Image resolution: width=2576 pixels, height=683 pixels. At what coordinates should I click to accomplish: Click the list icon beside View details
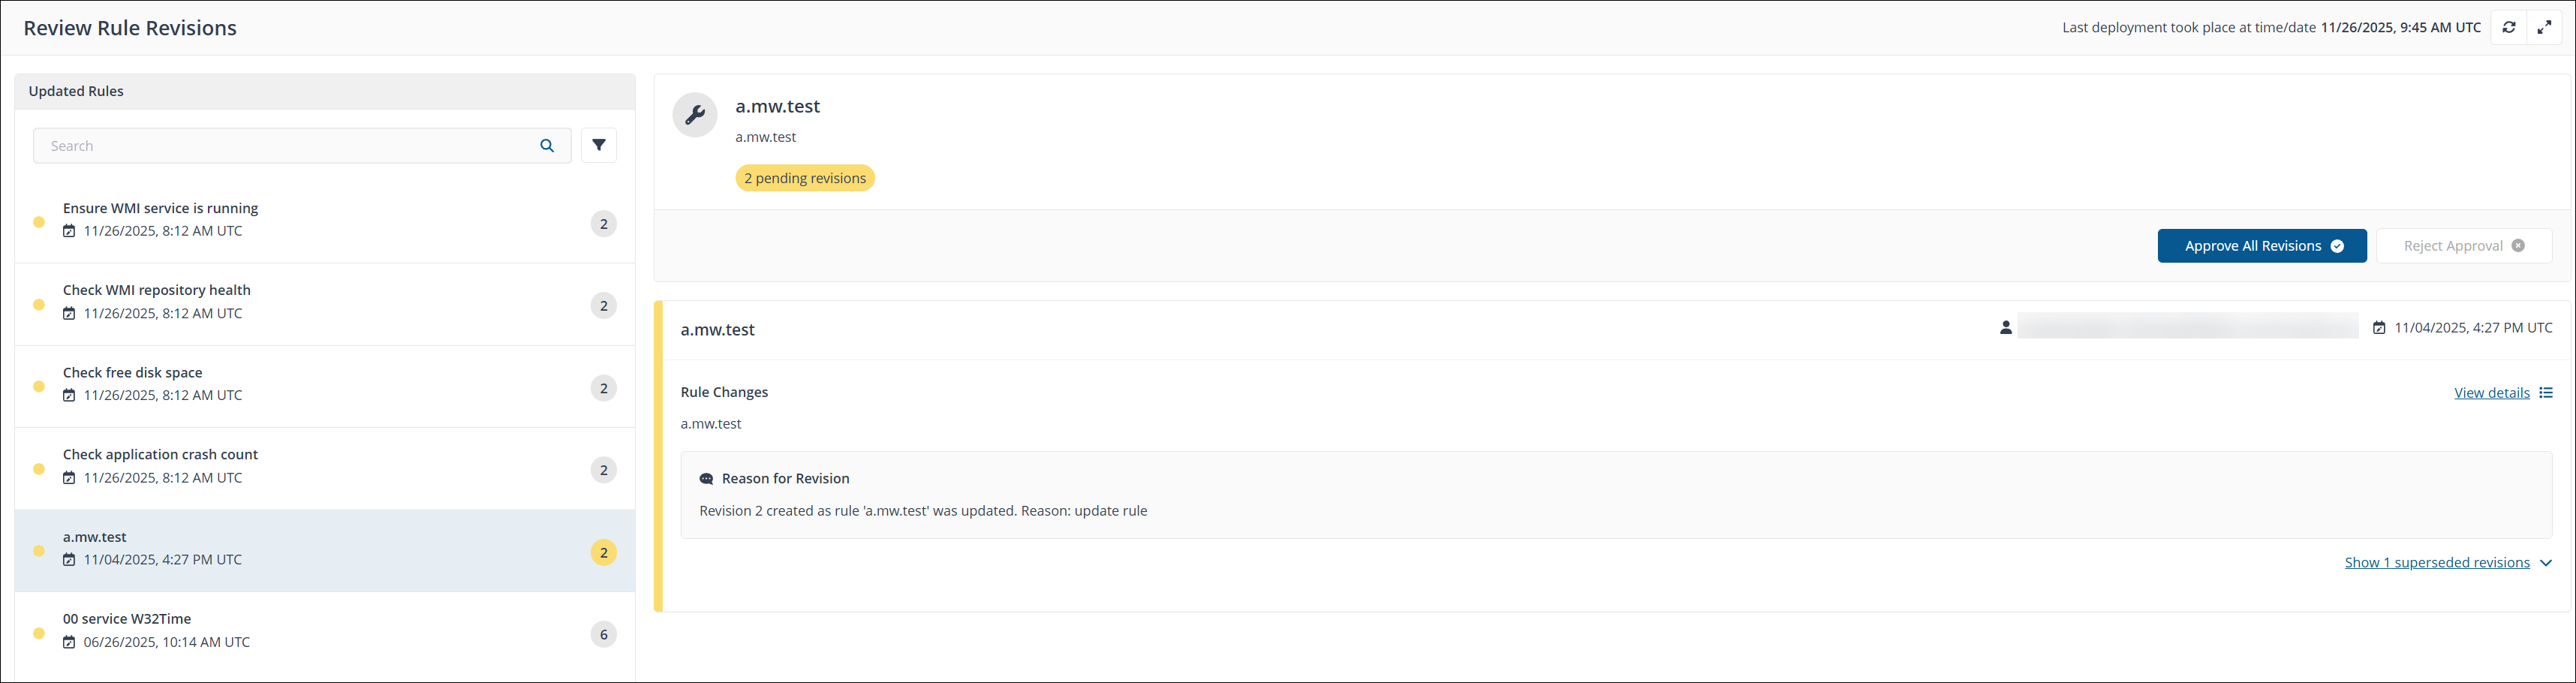click(2545, 393)
